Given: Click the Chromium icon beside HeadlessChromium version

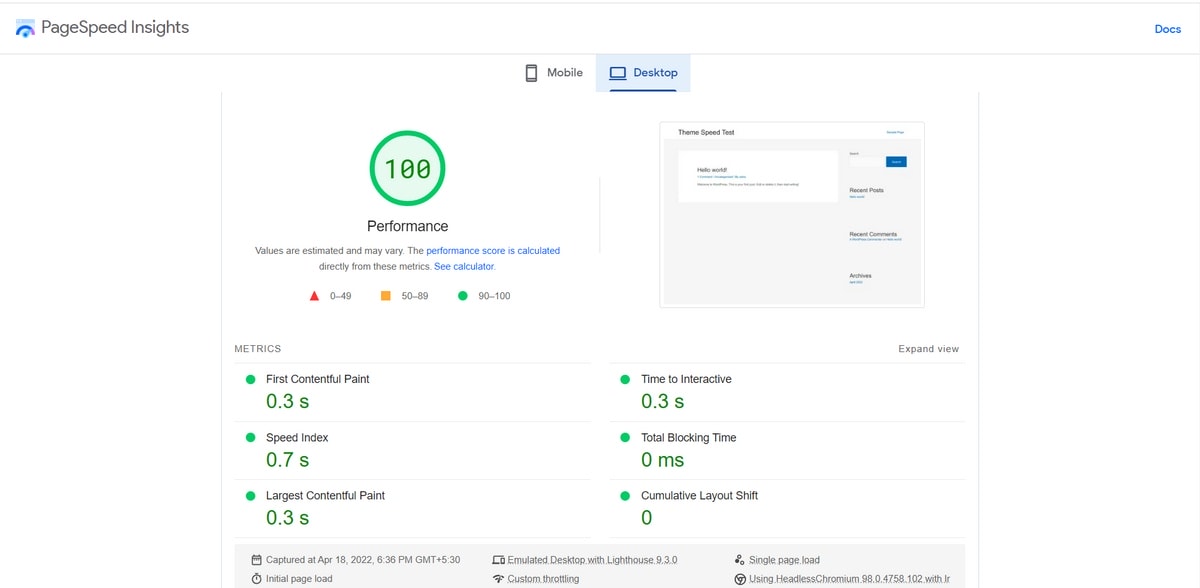Looking at the screenshot, I should click(738, 578).
